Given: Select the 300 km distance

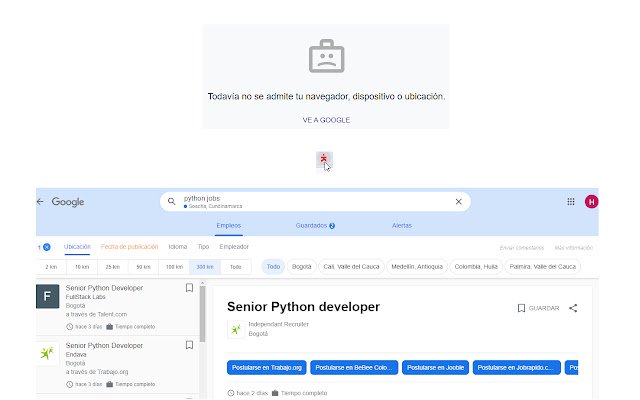Looking at the screenshot, I should coord(205,267).
